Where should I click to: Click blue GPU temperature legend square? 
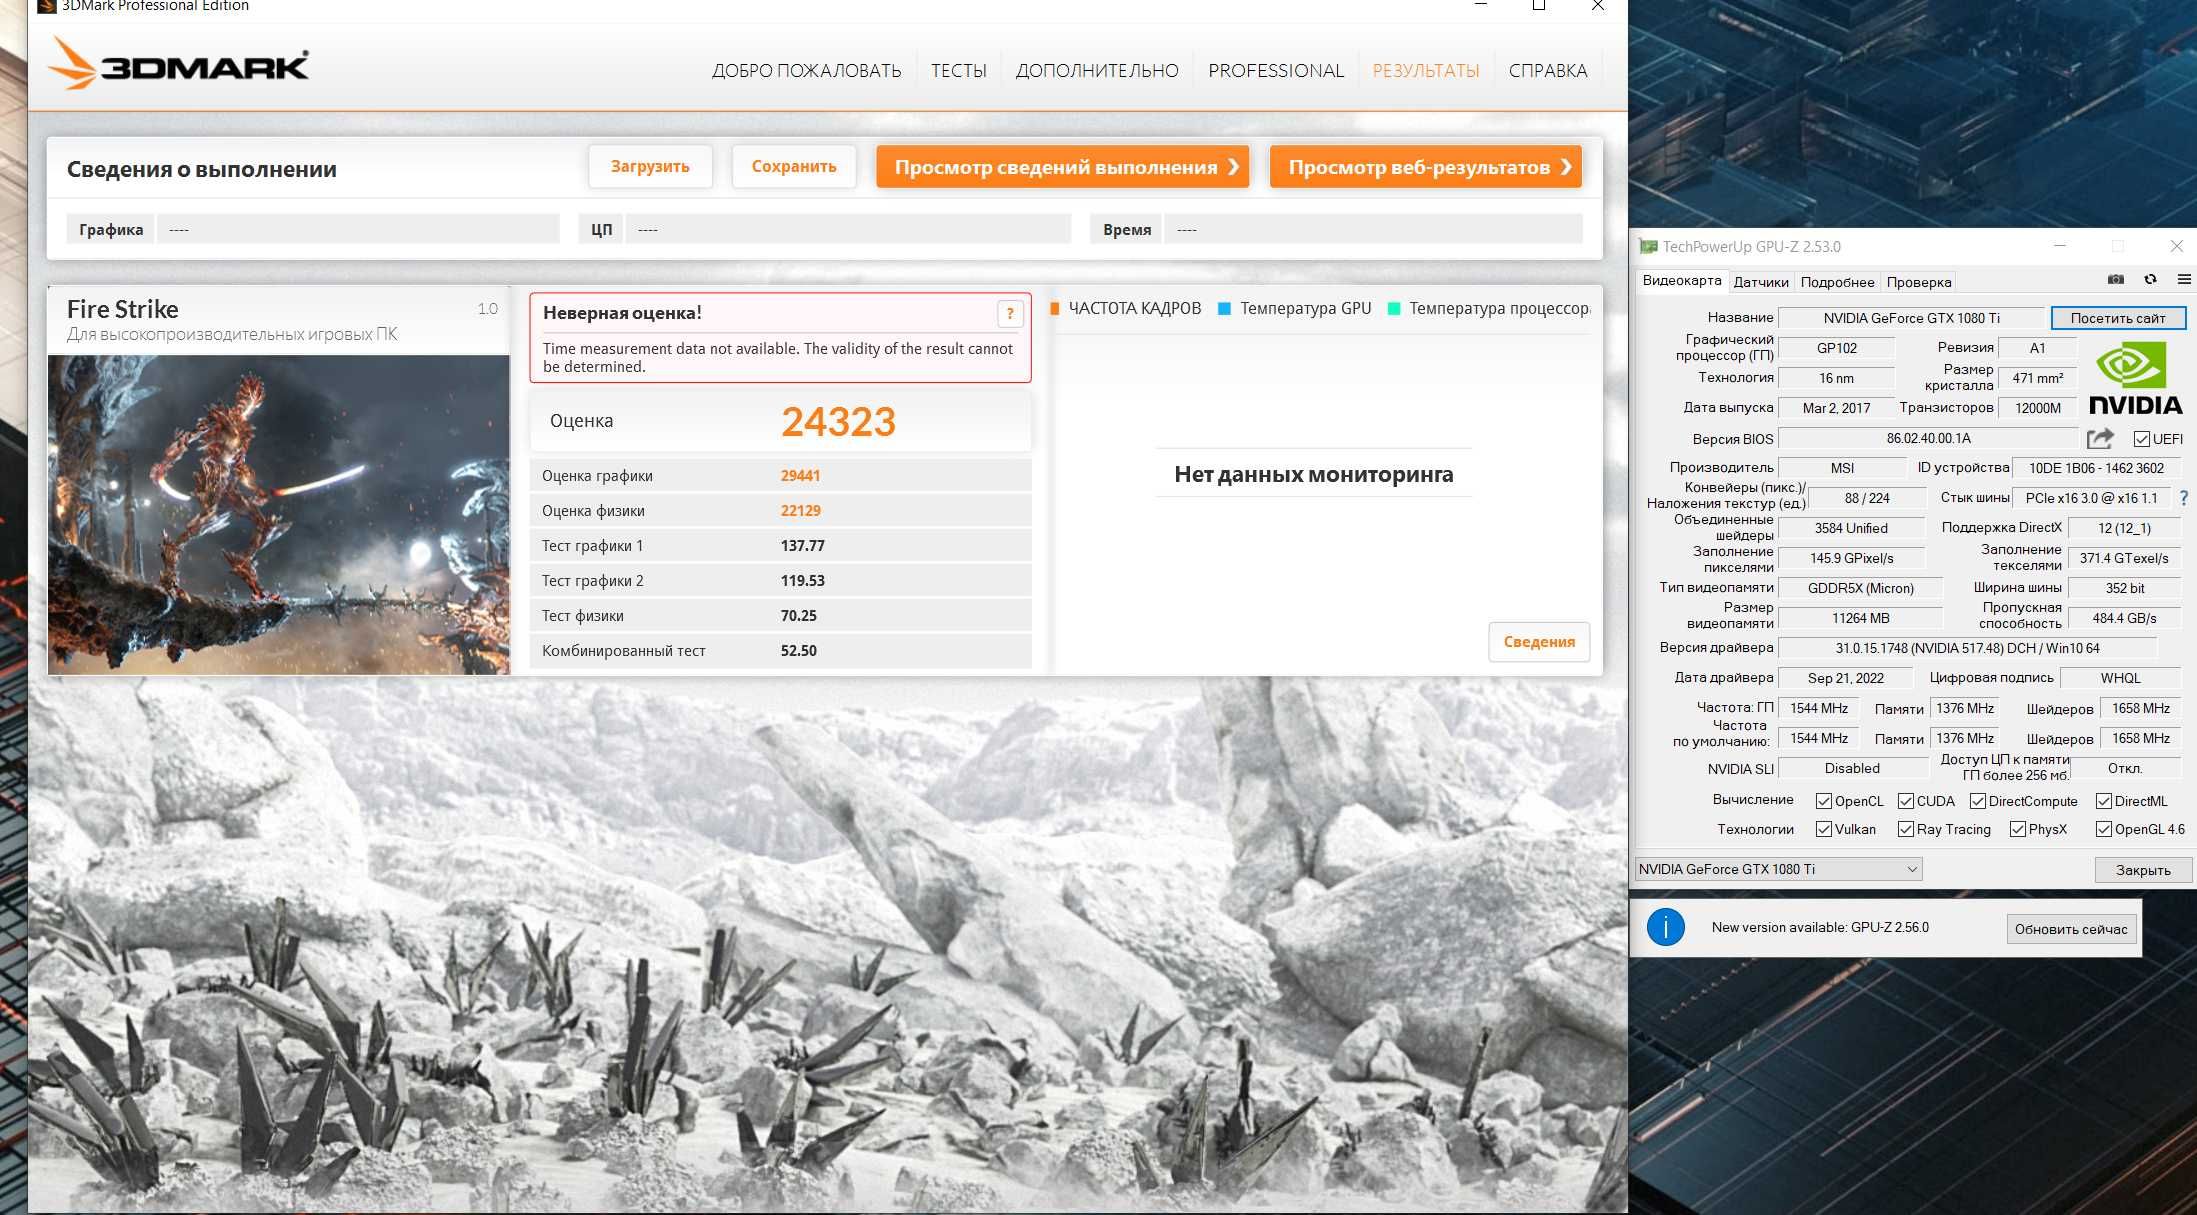point(1224,309)
